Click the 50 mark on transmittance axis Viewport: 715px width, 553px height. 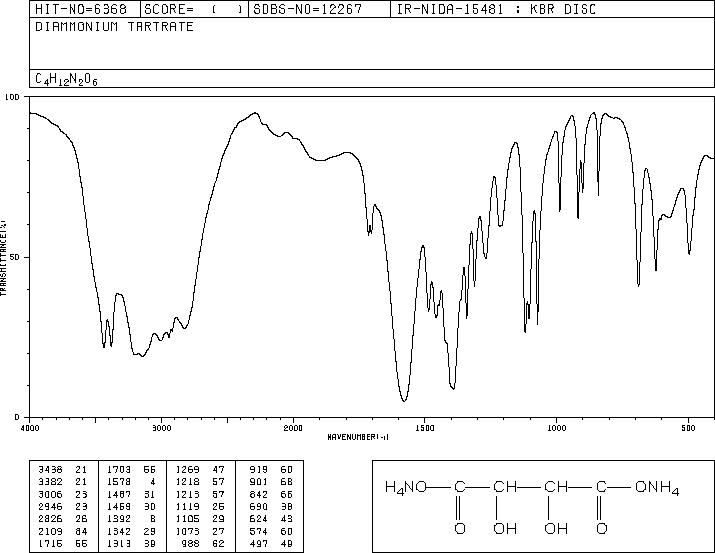click(16, 257)
